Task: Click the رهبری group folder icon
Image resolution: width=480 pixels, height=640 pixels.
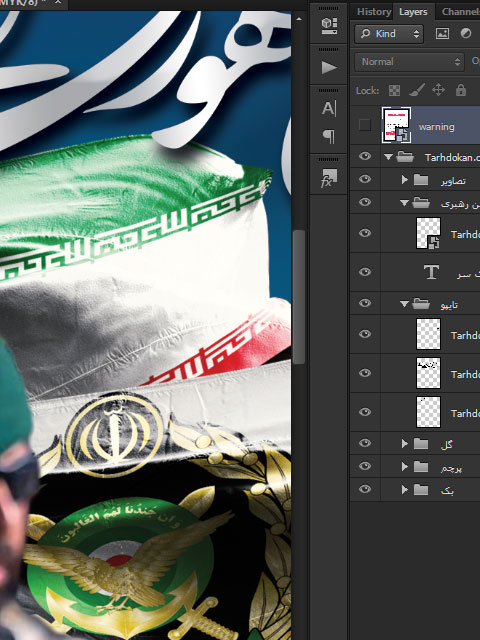Action: (421, 202)
